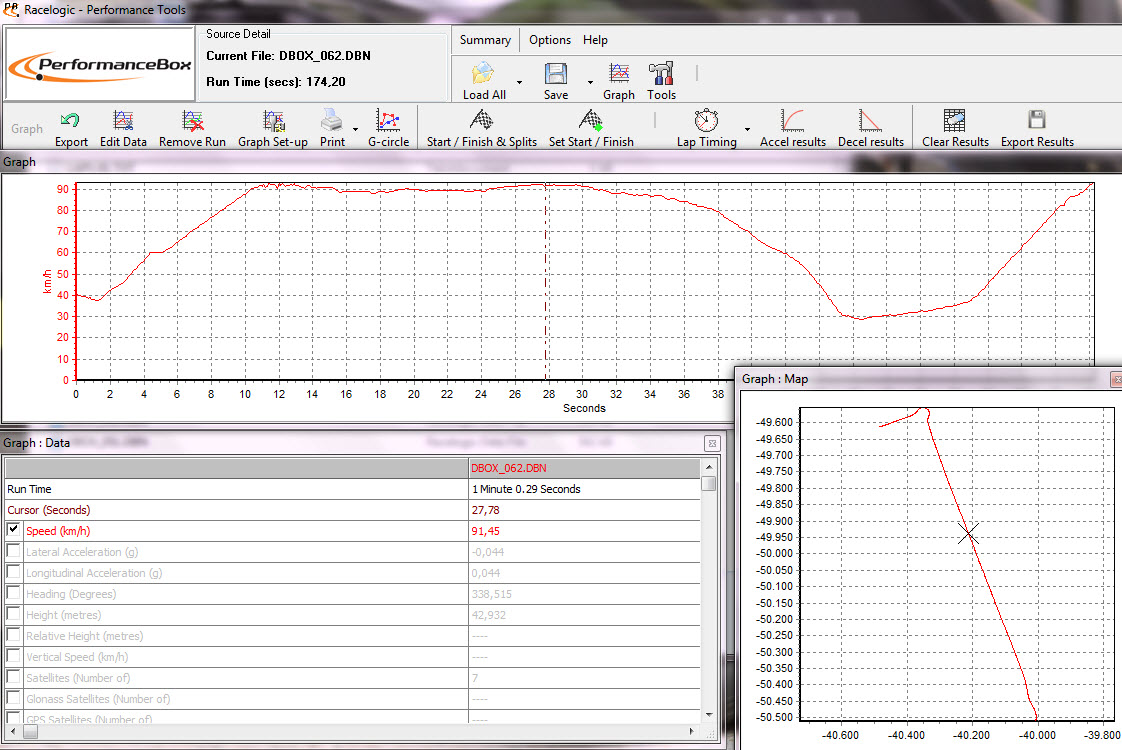
Task: Open the Graph toolbar icon
Action: coord(619,73)
